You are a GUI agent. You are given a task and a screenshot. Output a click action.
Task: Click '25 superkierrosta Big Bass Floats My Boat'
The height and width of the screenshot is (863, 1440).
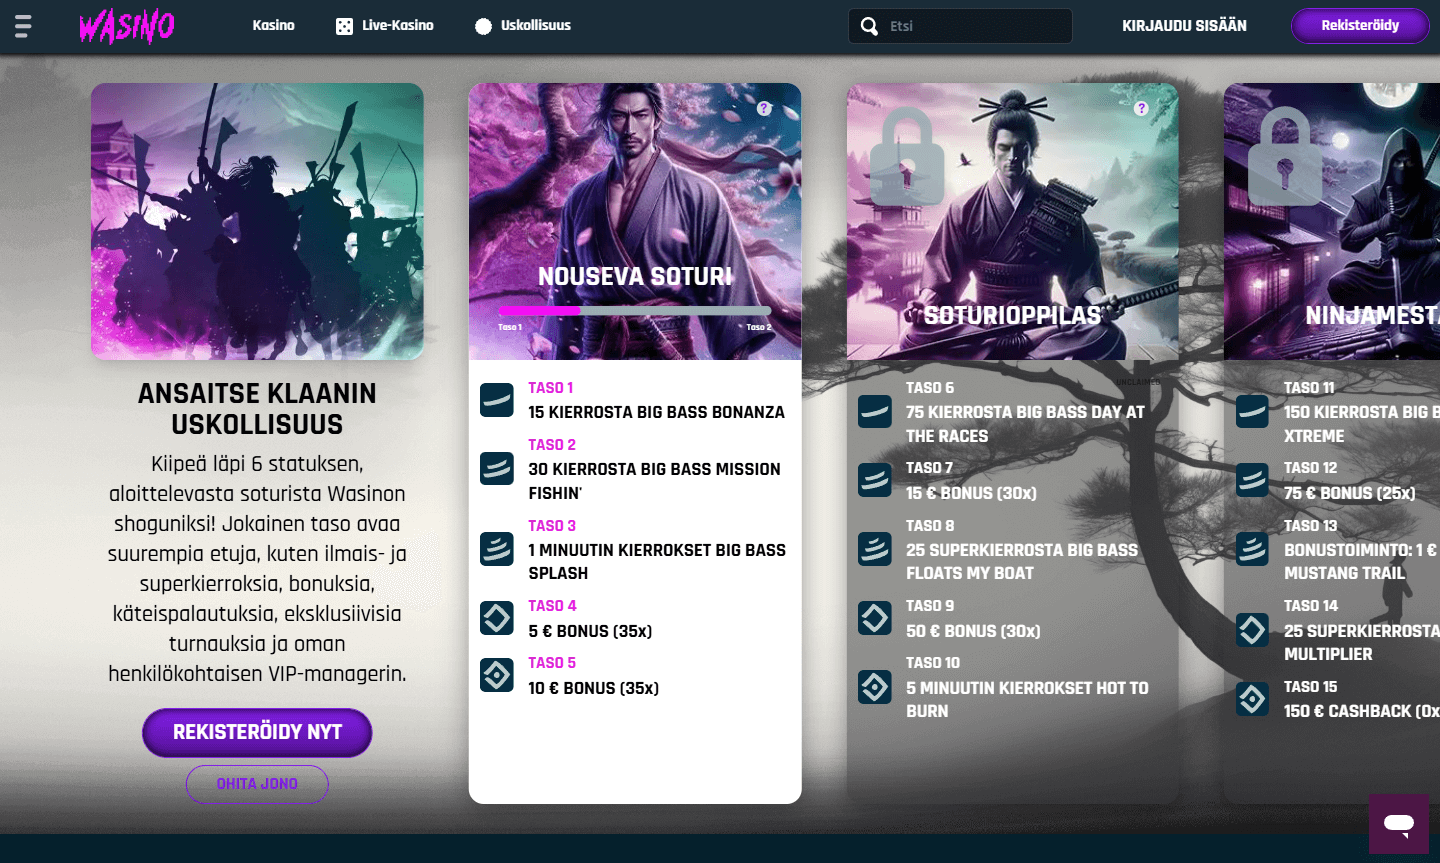coord(1022,562)
